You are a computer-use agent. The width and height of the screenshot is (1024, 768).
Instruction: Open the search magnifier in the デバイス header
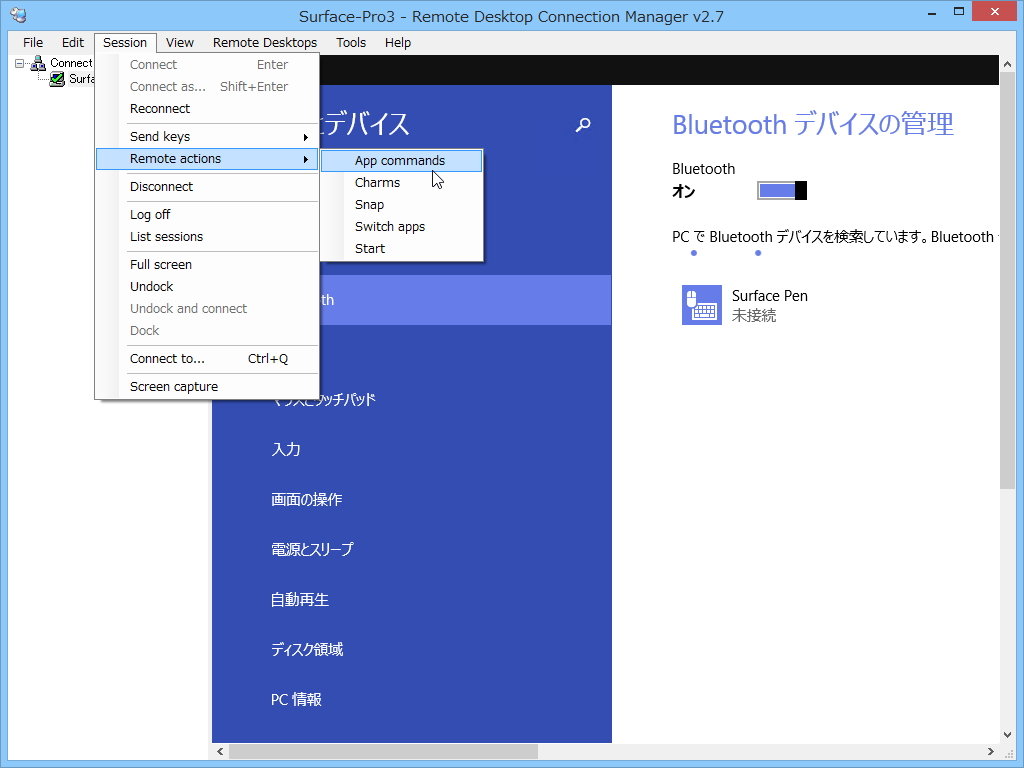(x=583, y=126)
